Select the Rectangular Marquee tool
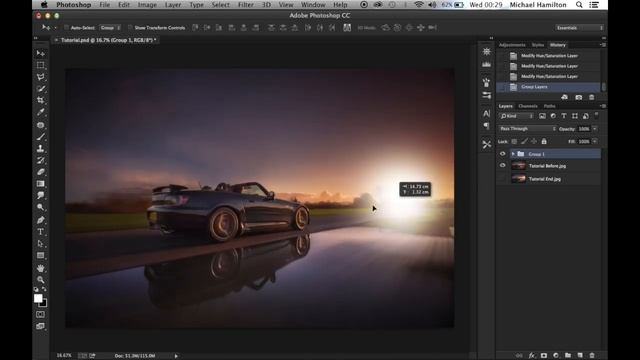This screenshot has width=640, height=360. click(40, 65)
